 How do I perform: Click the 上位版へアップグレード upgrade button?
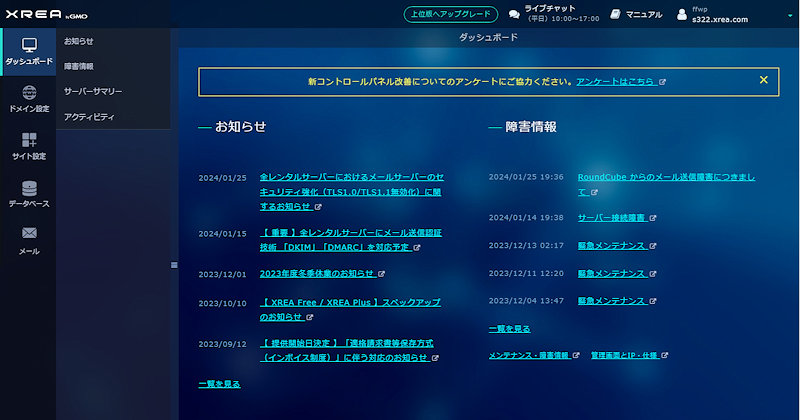(x=448, y=14)
